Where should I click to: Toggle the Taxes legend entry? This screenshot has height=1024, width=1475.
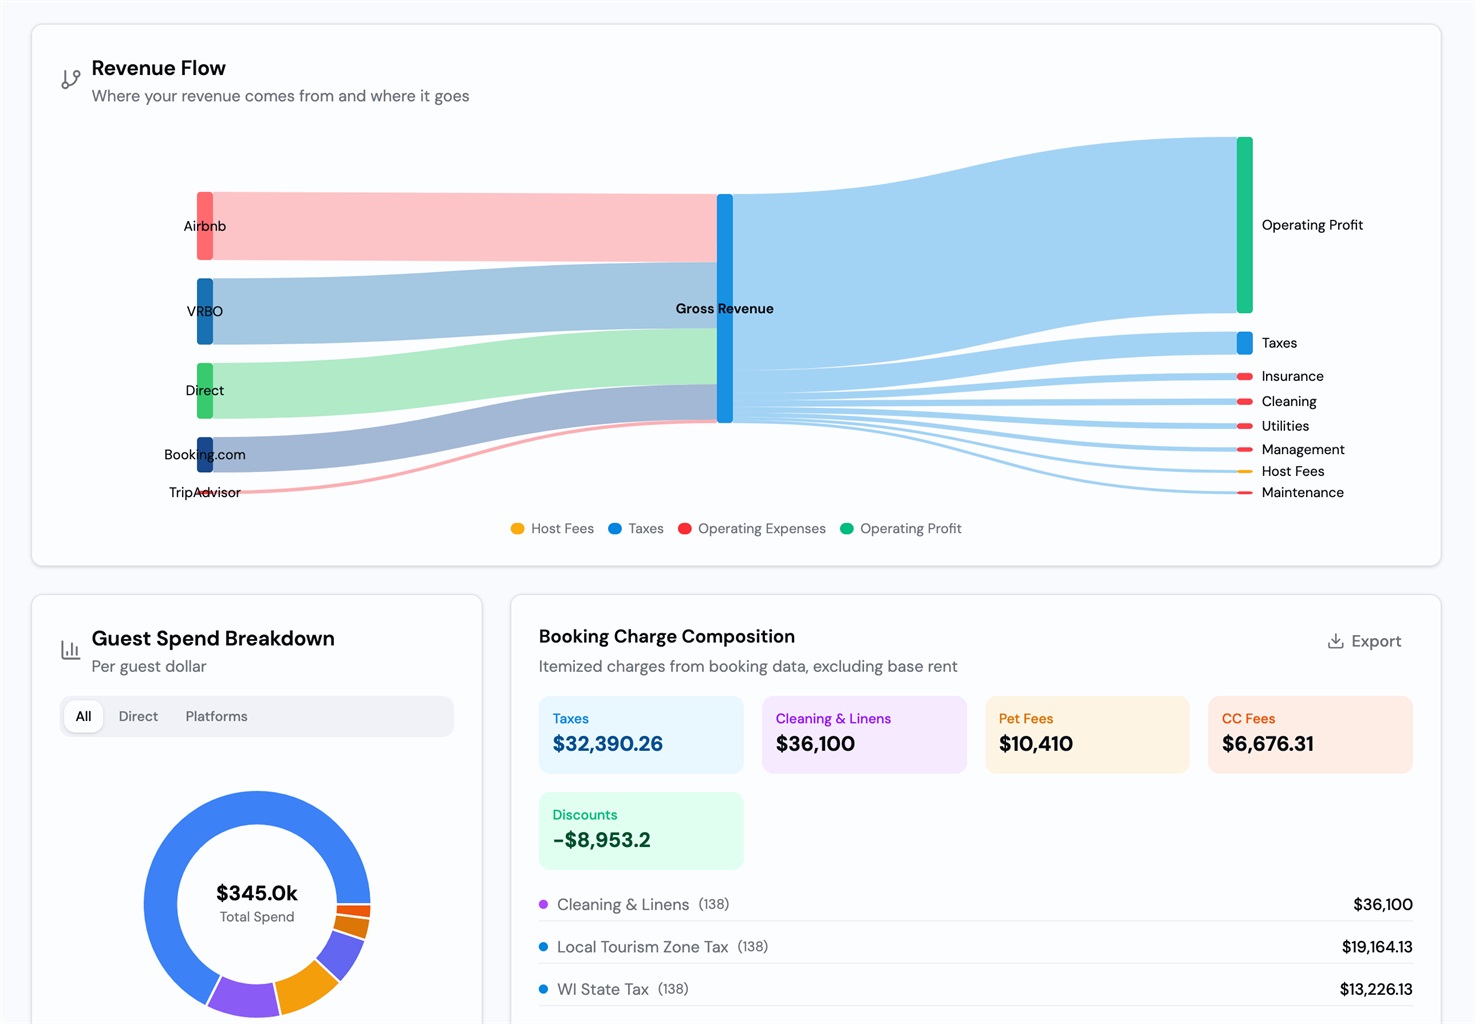[x=636, y=529]
